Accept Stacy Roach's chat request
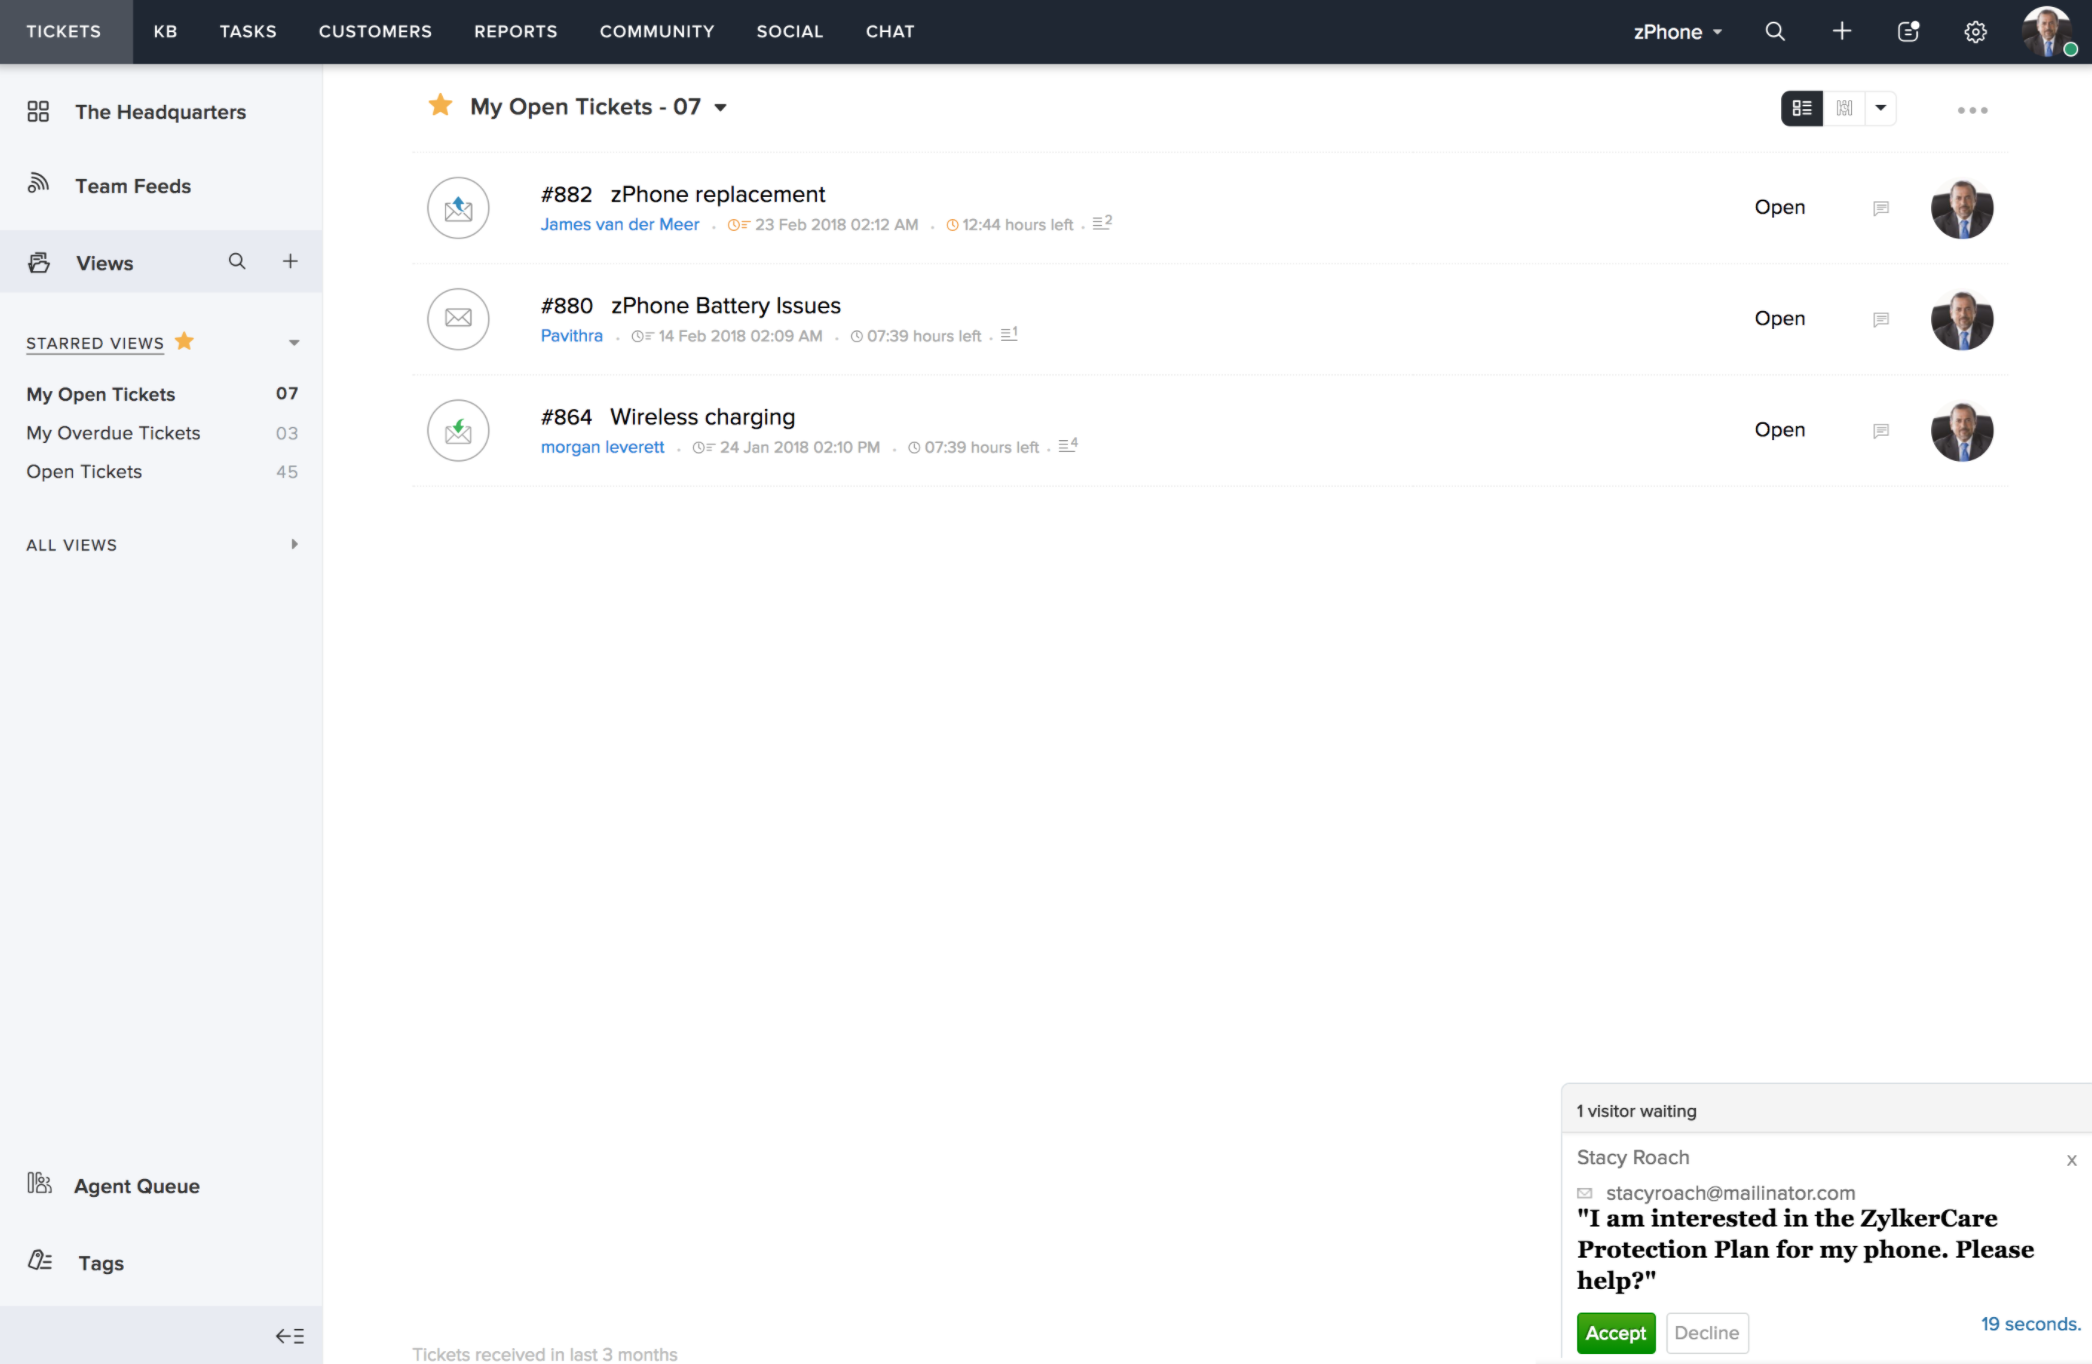The image size is (2092, 1364). coord(1615,1333)
